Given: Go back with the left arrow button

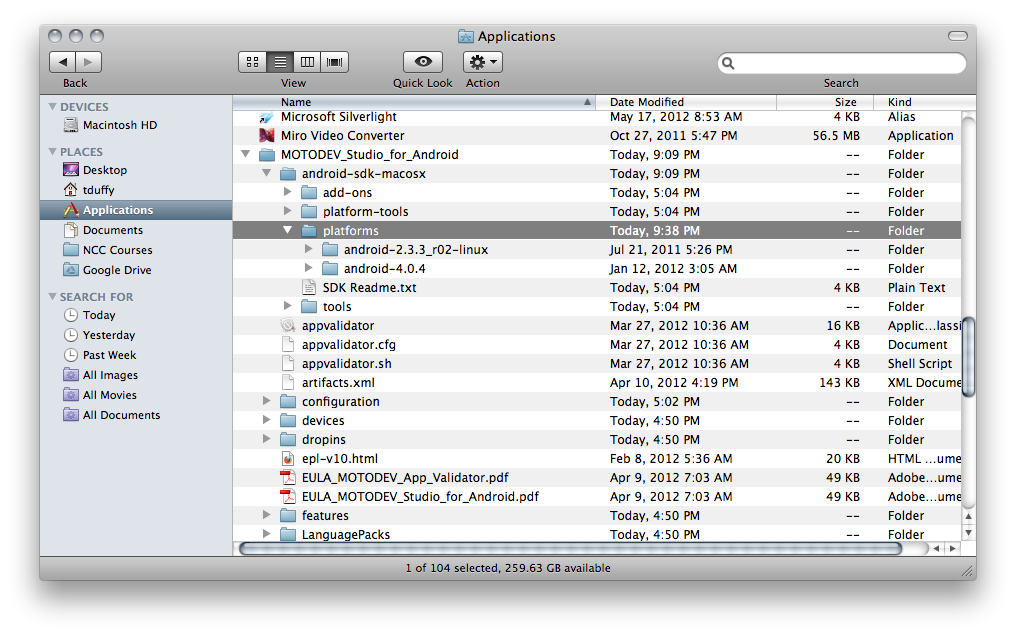Looking at the screenshot, I should [63, 62].
